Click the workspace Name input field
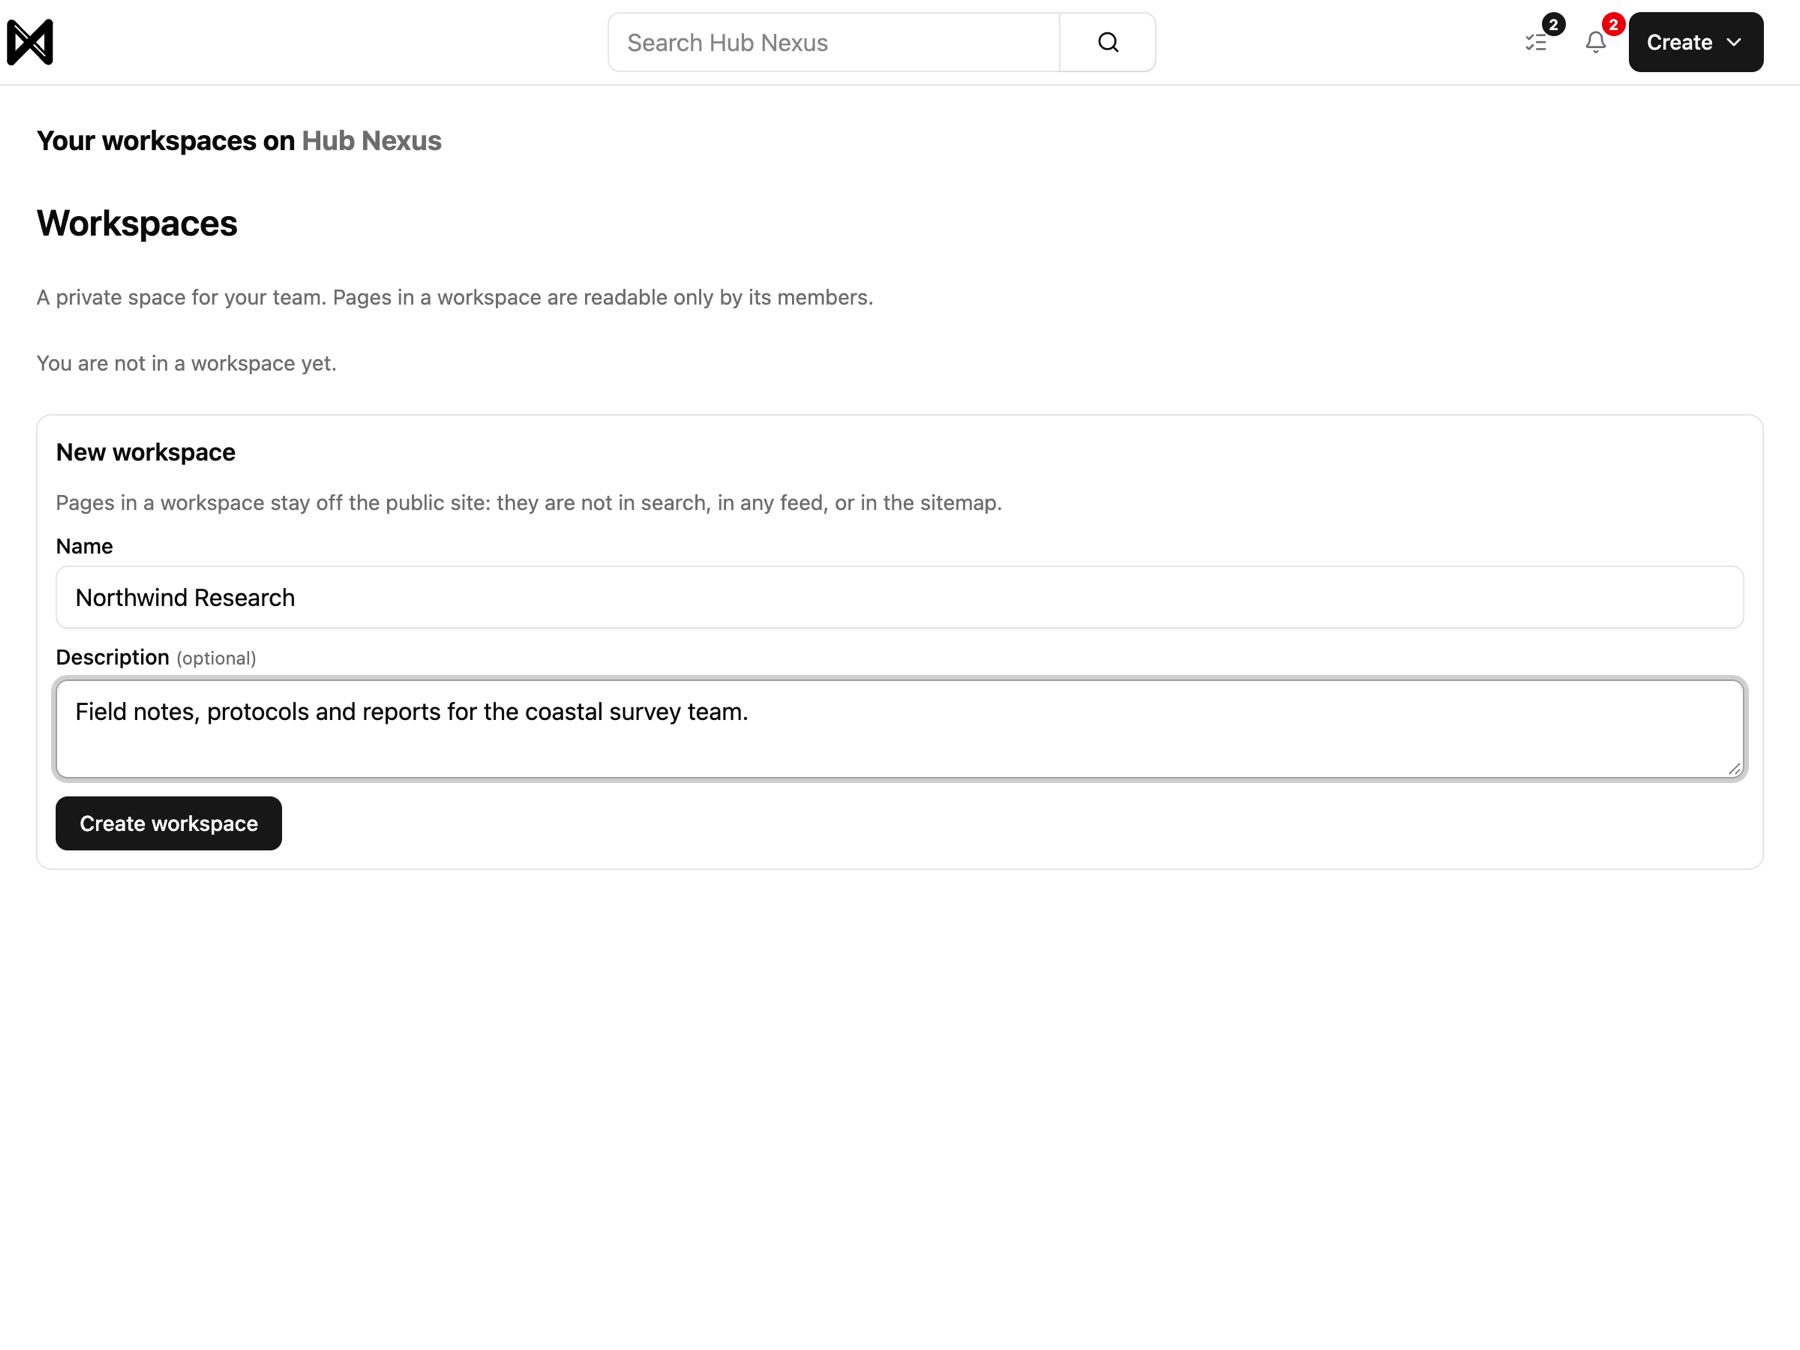Screen dimensions: 1800x1350 [x=899, y=597]
